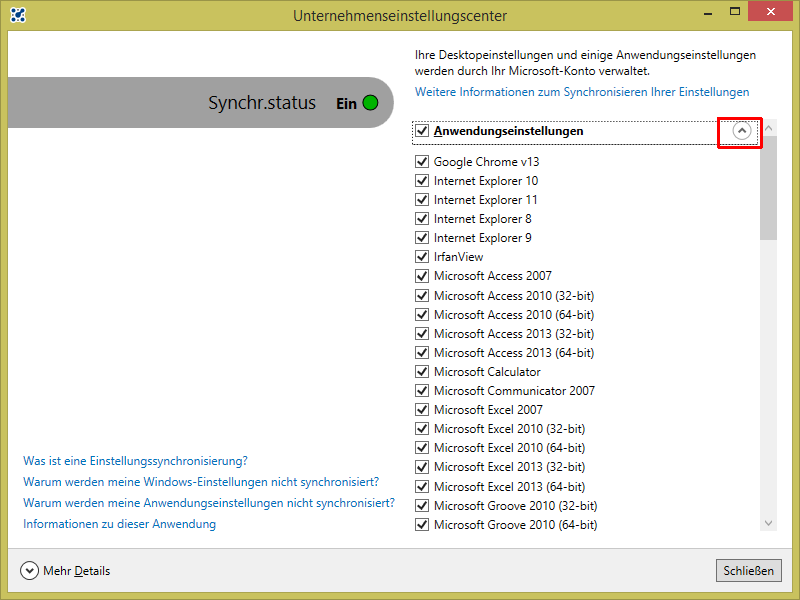Open 'Was ist eine Einstellungssynchronisierung?' link

tap(135, 461)
